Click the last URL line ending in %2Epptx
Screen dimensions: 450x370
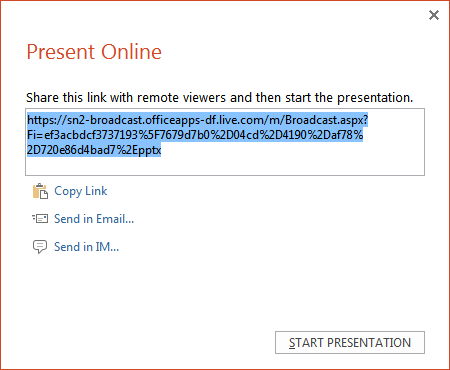pyautogui.click(x=94, y=150)
